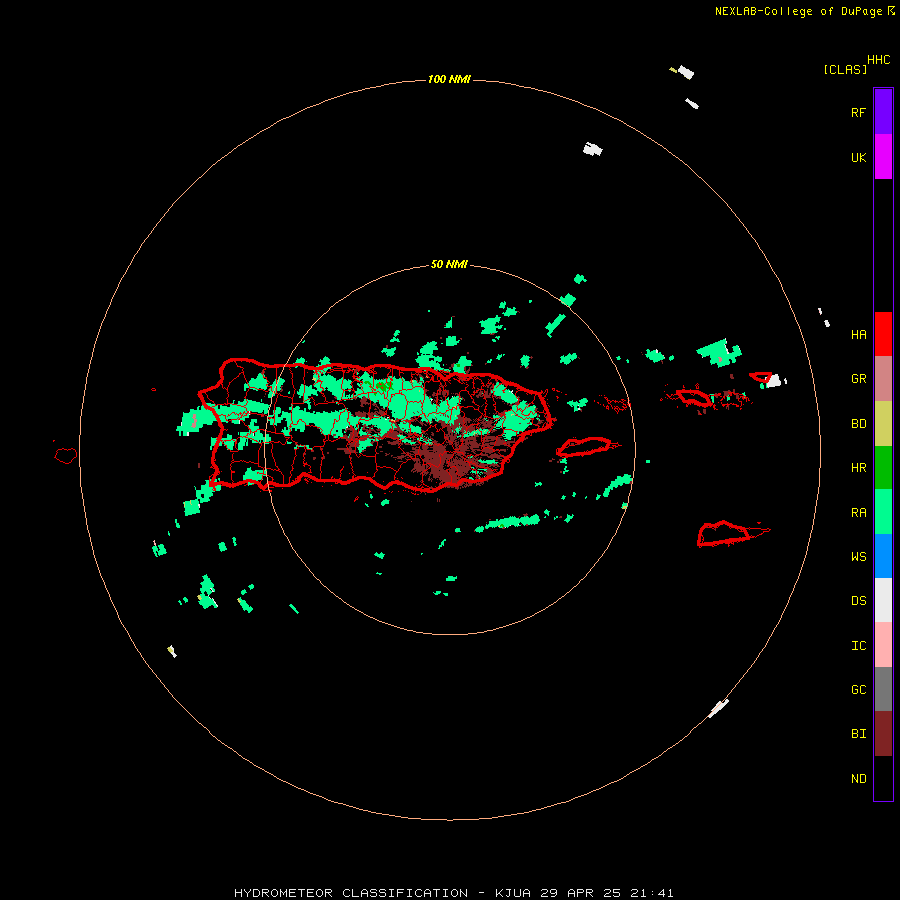900x900 pixels.
Task: Click the IC legend label
Action: pos(858,646)
